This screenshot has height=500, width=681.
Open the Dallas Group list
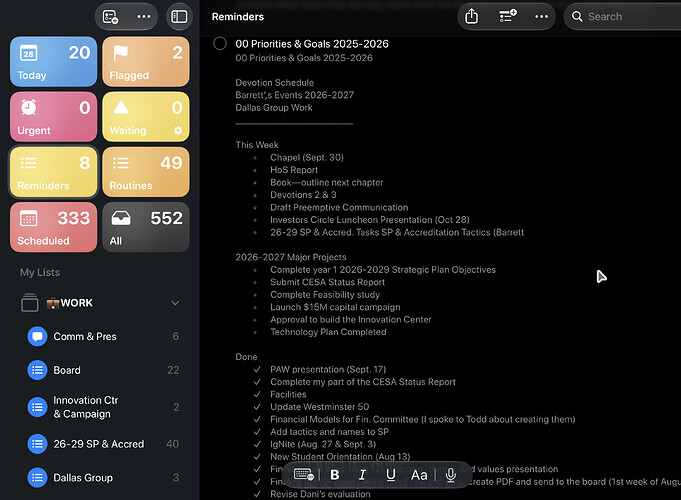pyautogui.click(x=103, y=478)
